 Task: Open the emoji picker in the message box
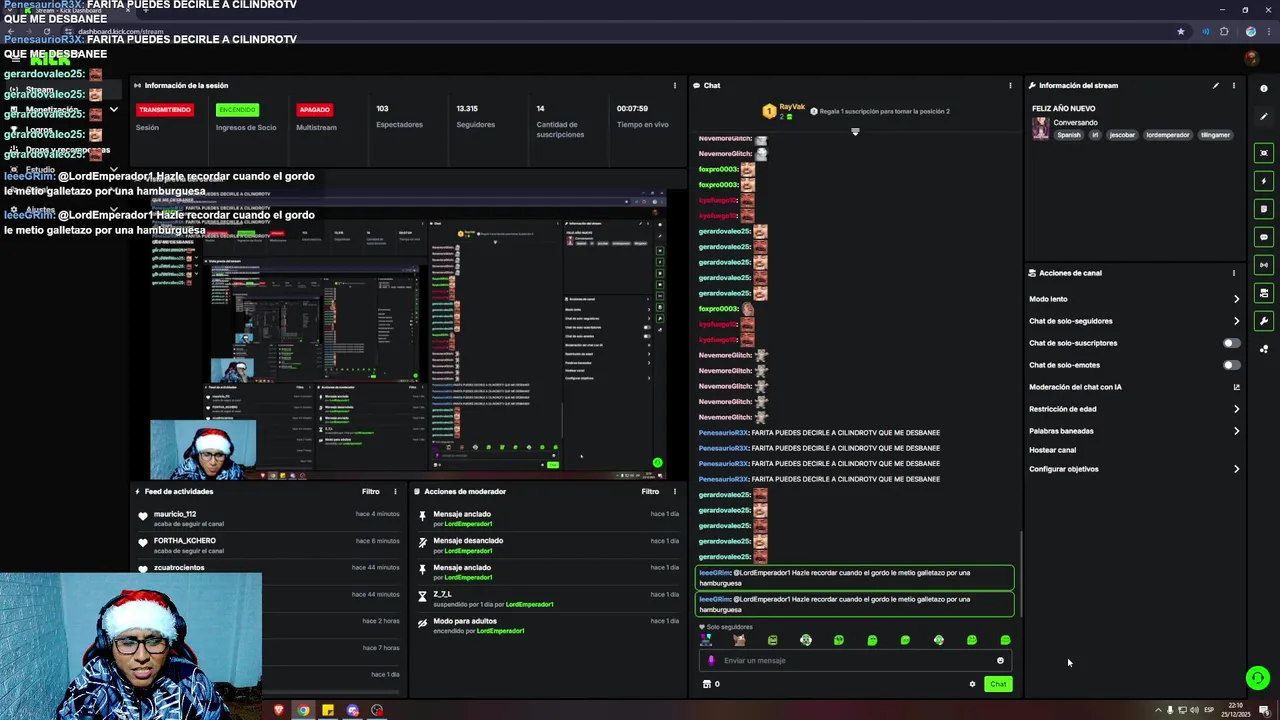click(x=1000, y=660)
